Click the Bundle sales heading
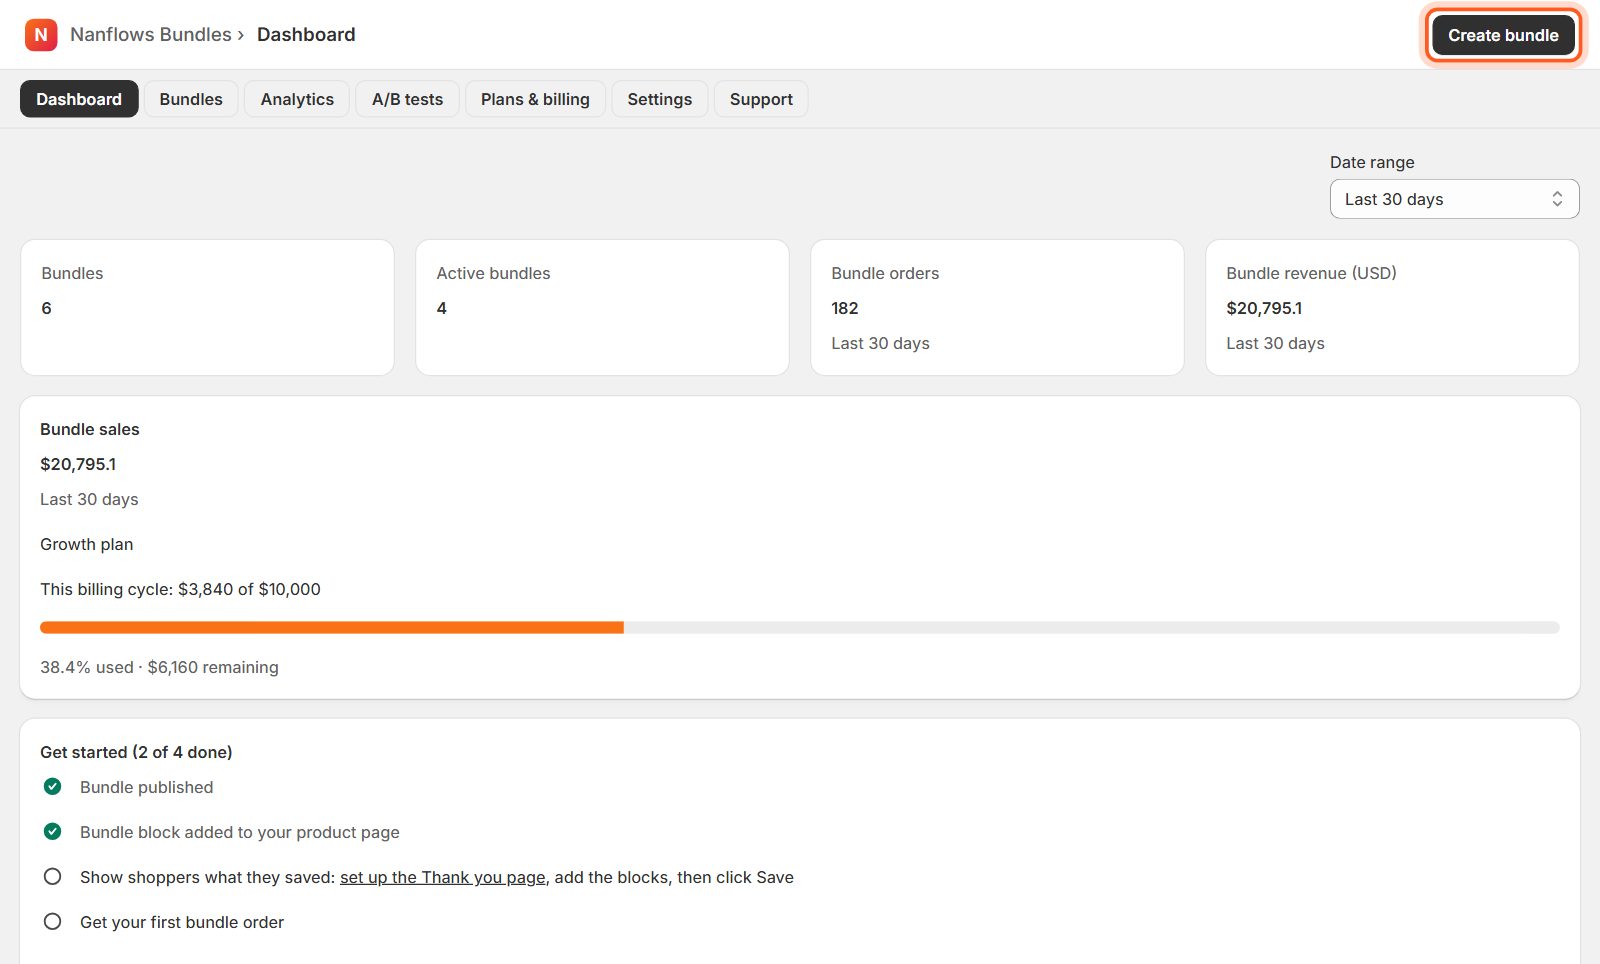Image resolution: width=1600 pixels, height=964 pixels. [90, 429]
